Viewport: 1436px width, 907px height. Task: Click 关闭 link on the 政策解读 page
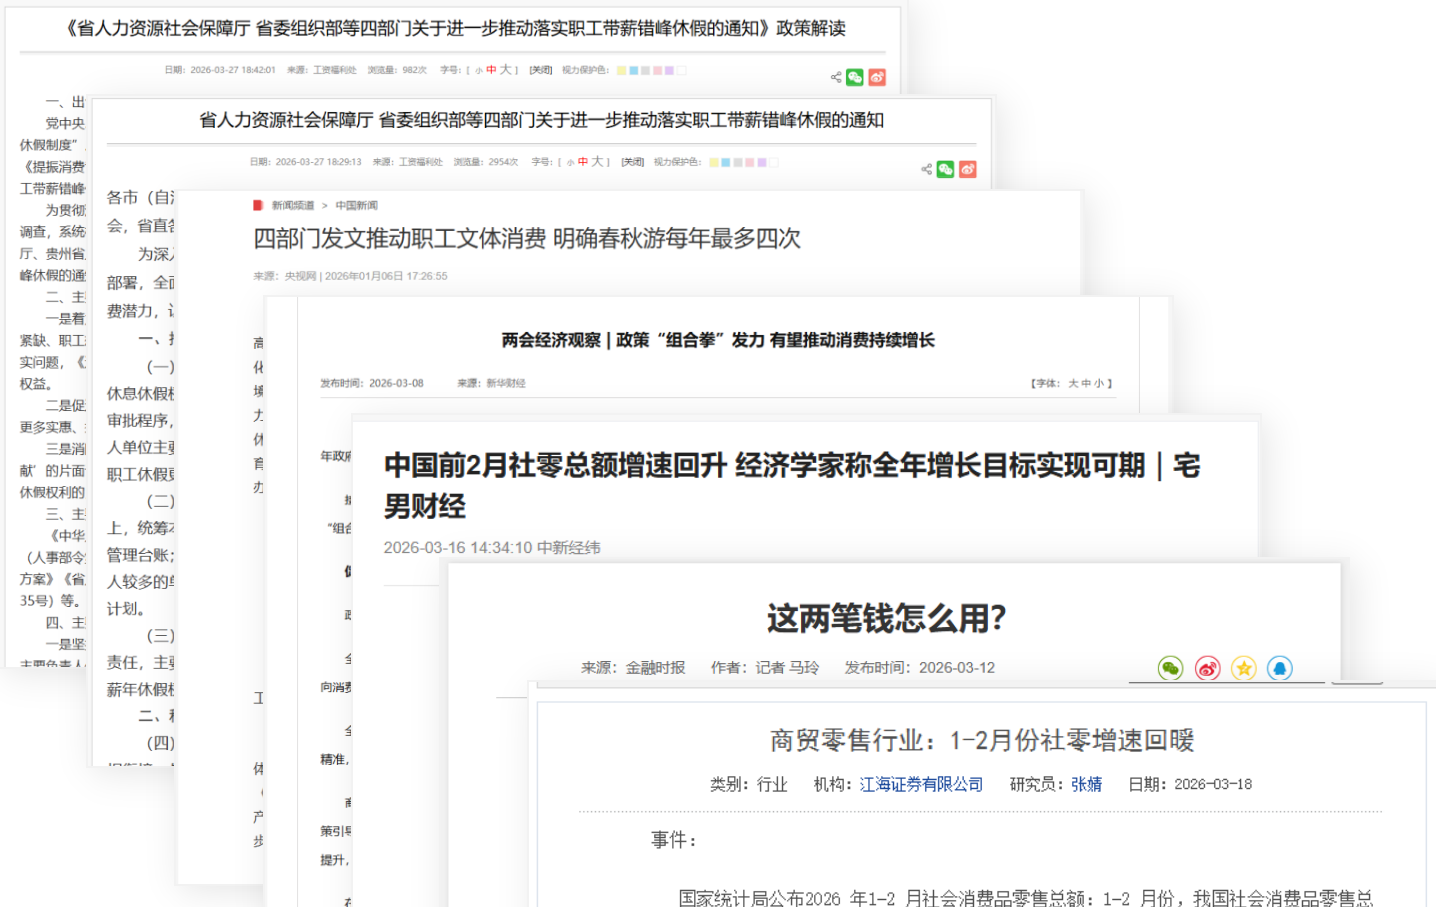[541, 70]
